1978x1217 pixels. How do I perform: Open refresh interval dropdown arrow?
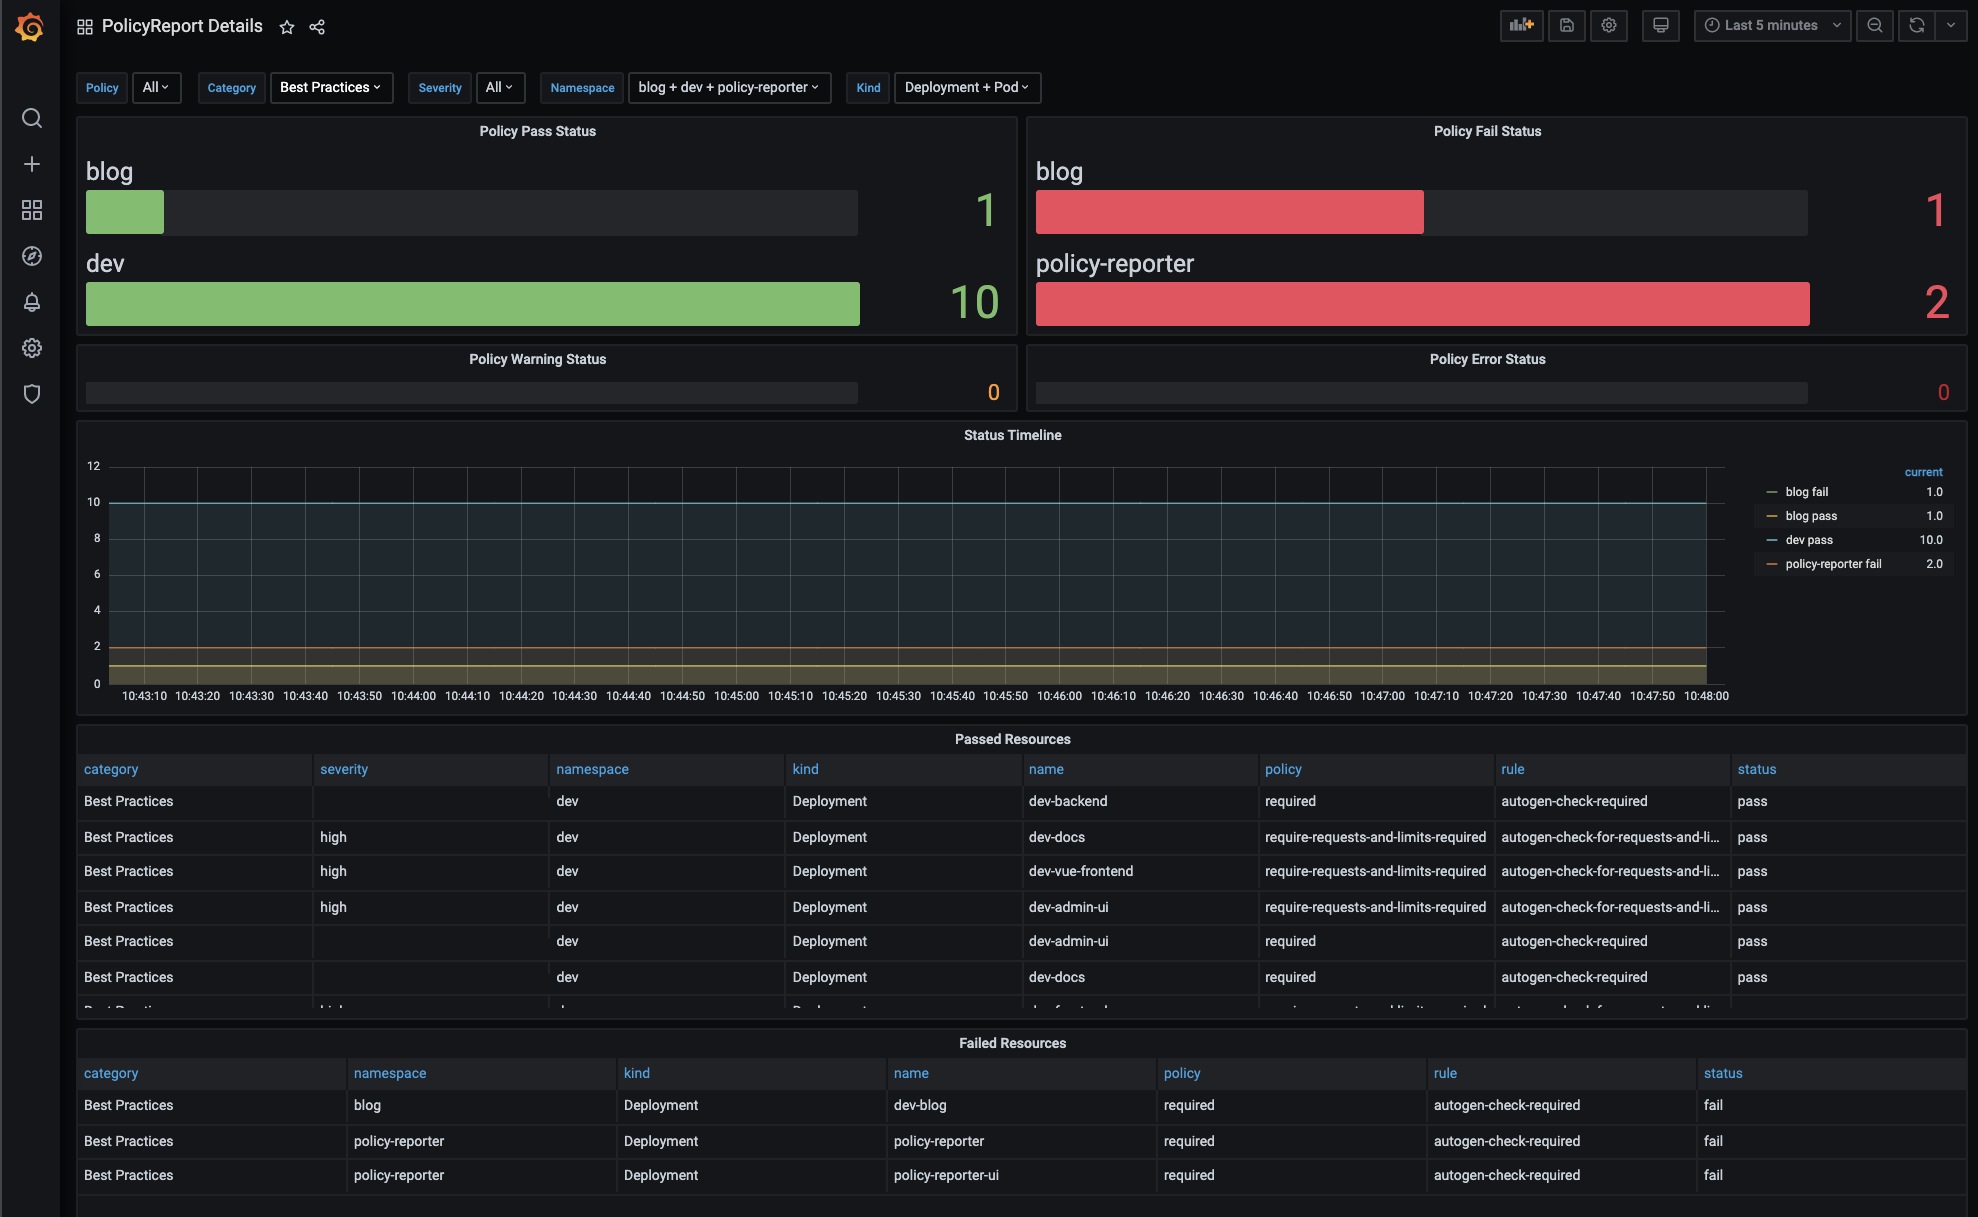[1951, 26]
